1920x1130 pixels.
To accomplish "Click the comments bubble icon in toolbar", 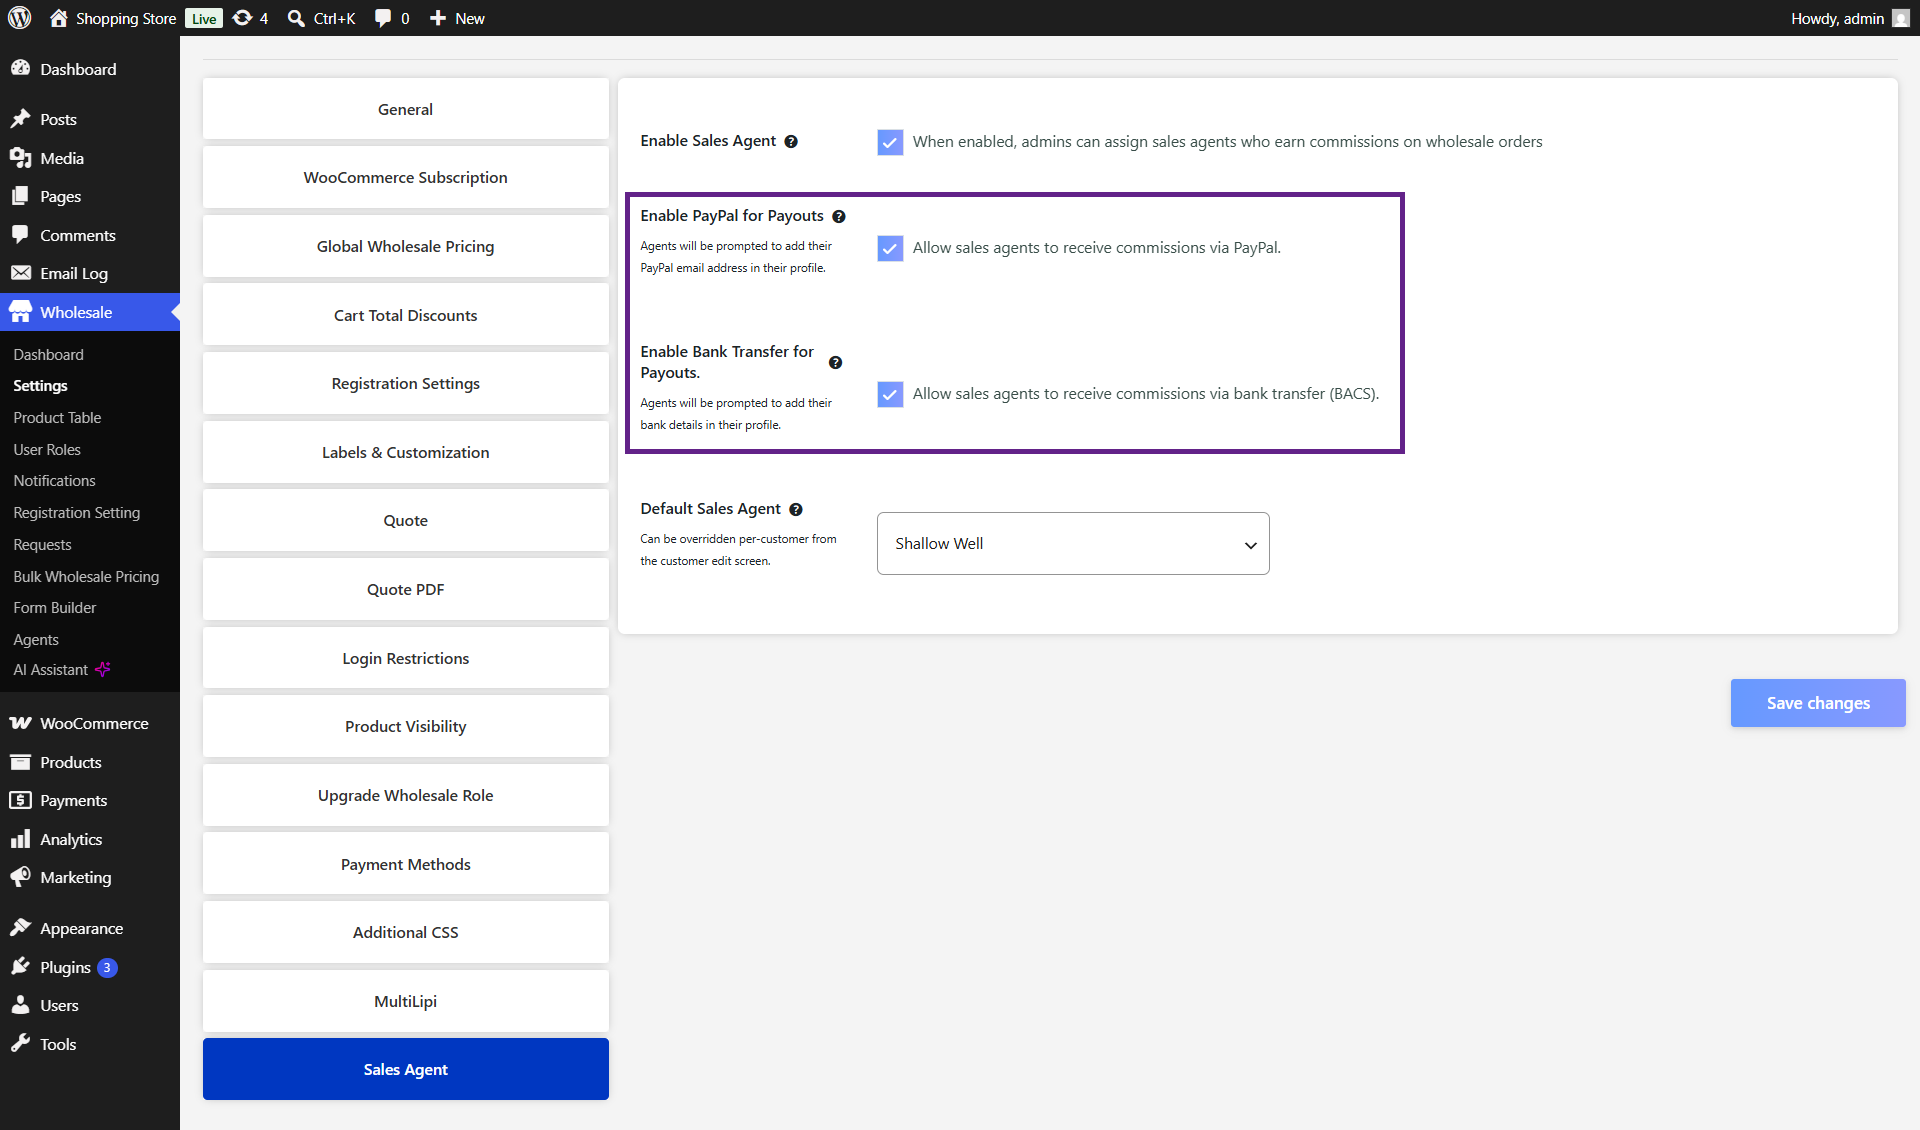I will tap(383, 18).
